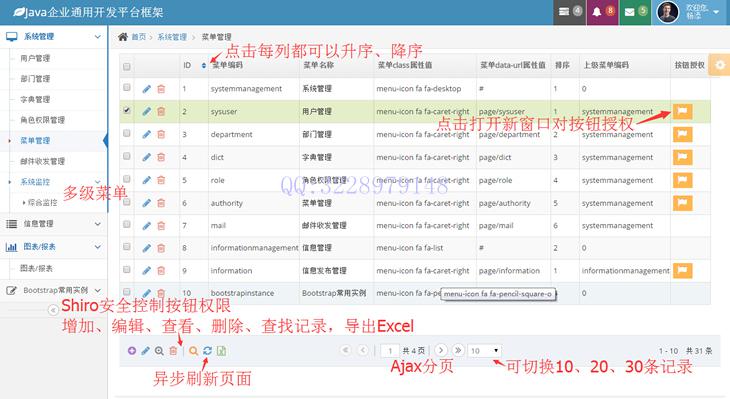Check the dict row checkbox
730x399 pixels.
pyautogui.click(x=127, y=156)
